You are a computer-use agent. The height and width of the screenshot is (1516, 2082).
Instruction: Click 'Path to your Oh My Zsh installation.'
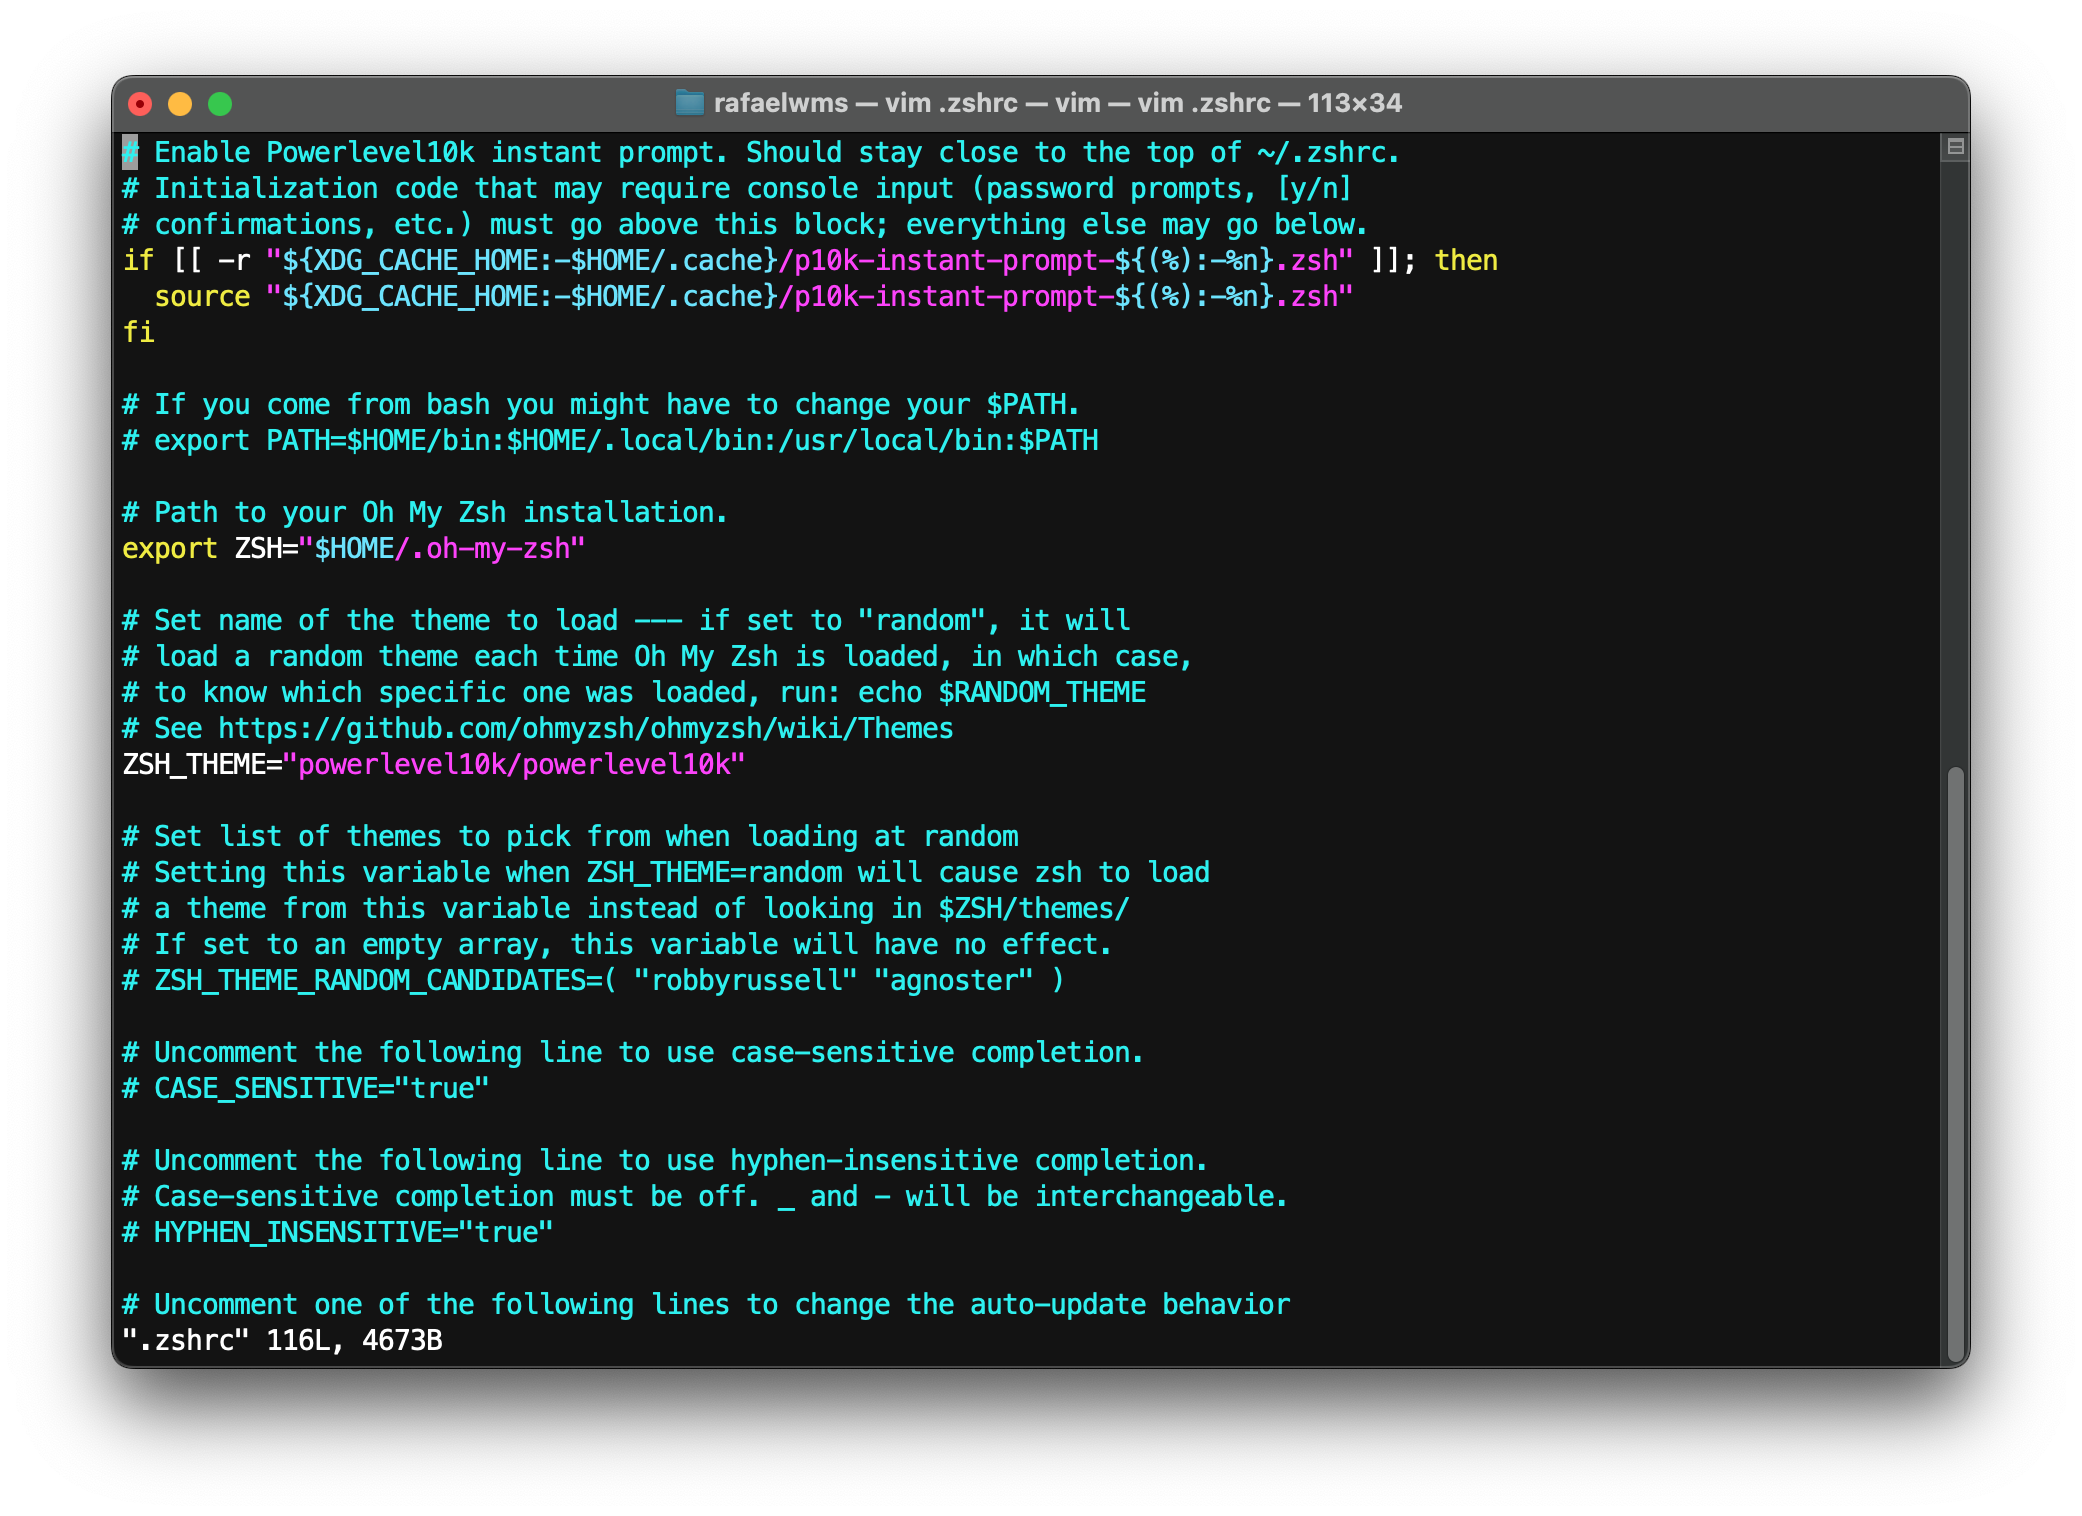click(x=441, y=512)
